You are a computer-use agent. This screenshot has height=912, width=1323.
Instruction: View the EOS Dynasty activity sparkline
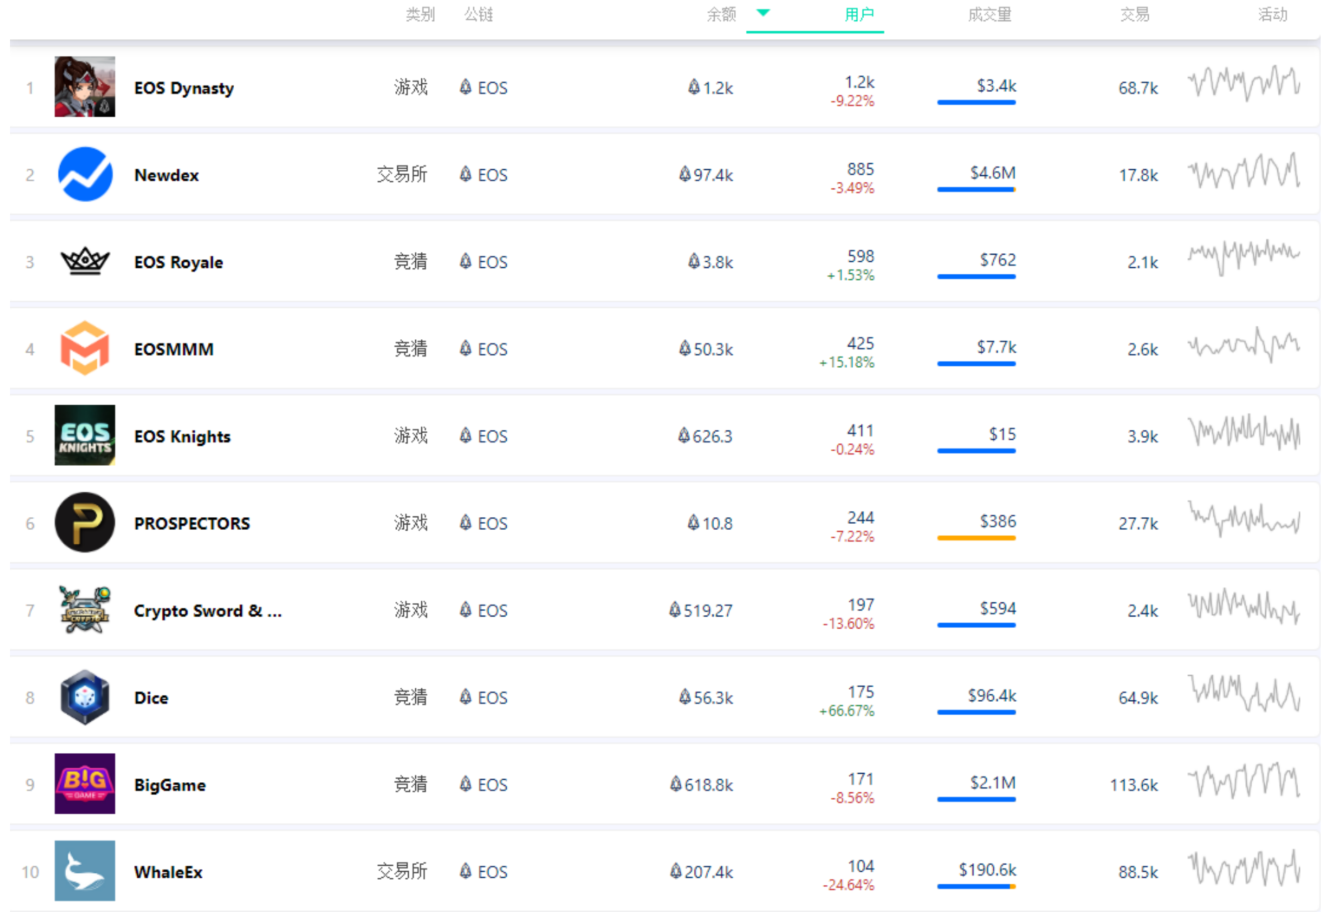coord(1244,83)
